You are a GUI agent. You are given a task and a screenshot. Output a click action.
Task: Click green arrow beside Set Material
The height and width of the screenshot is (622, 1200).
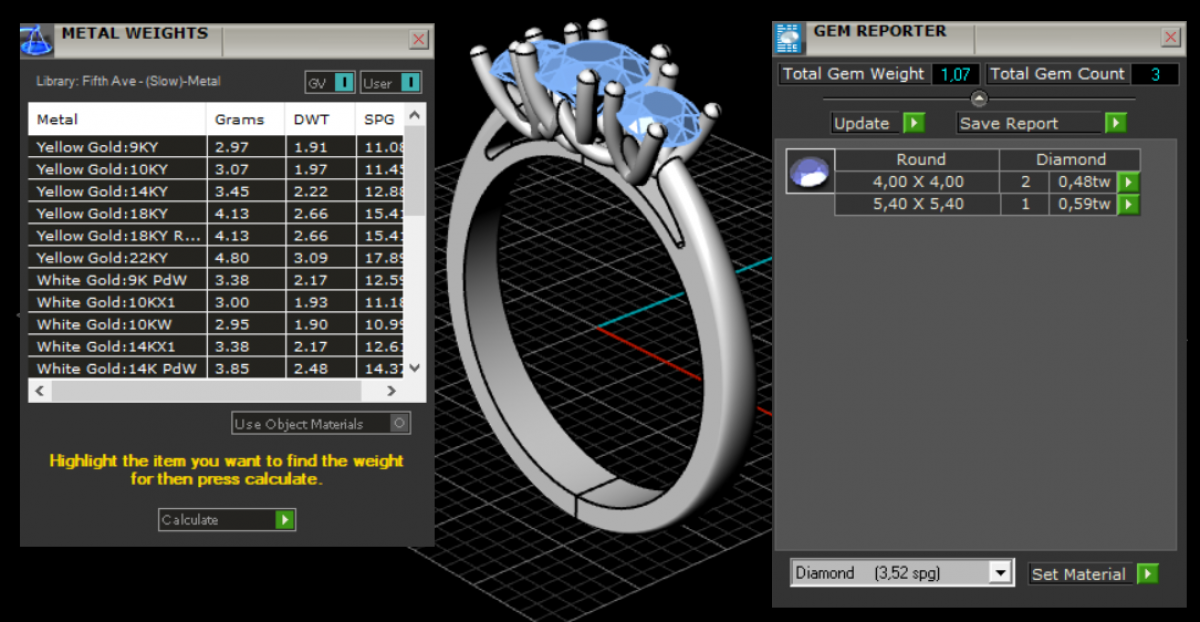coord(1147,574)
